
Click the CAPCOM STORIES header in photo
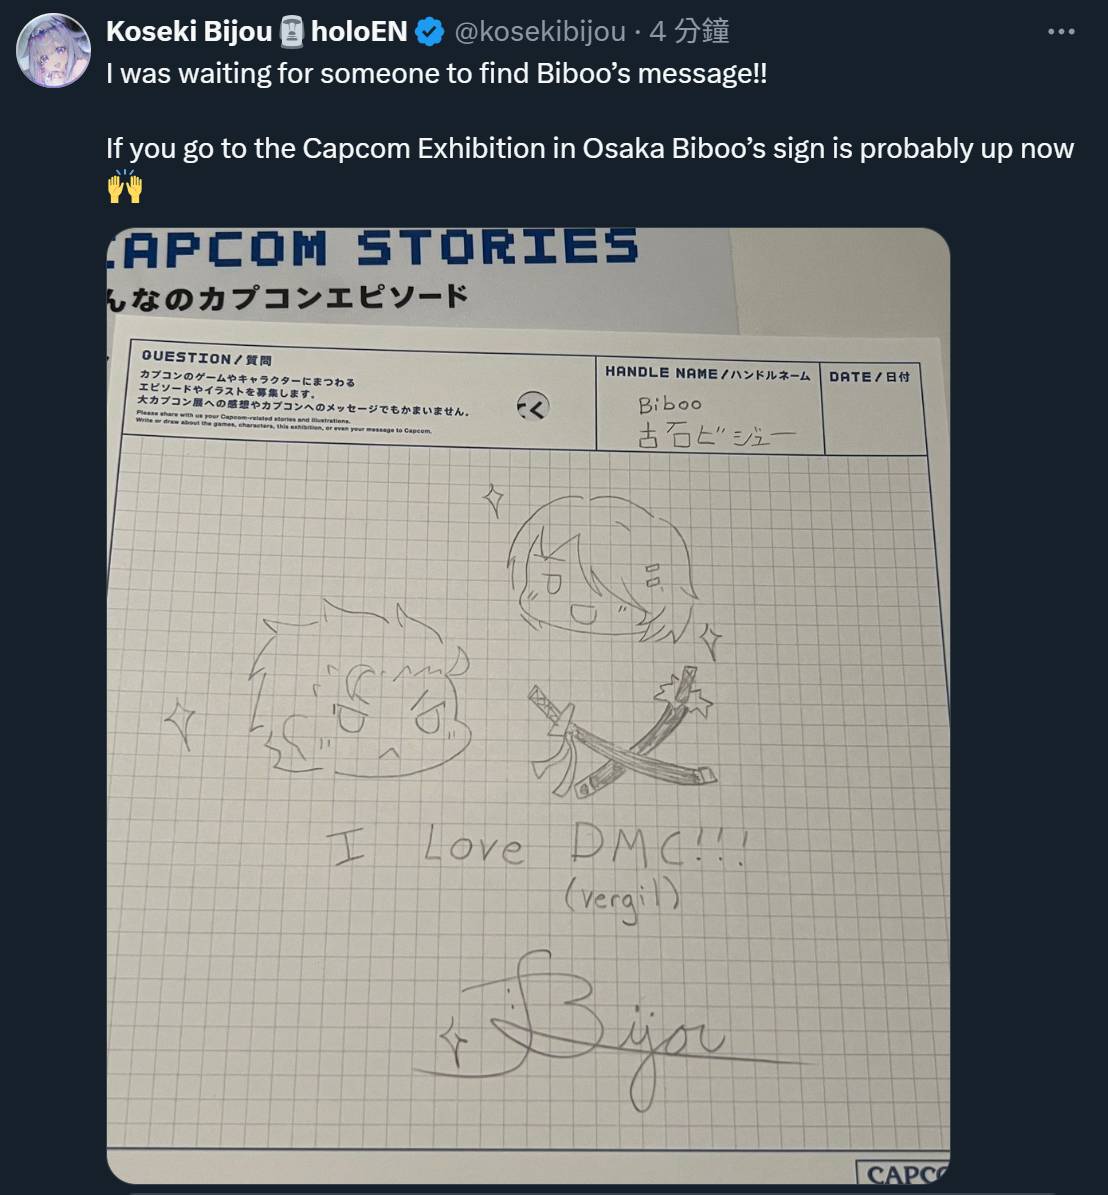[x=373, y=248]
